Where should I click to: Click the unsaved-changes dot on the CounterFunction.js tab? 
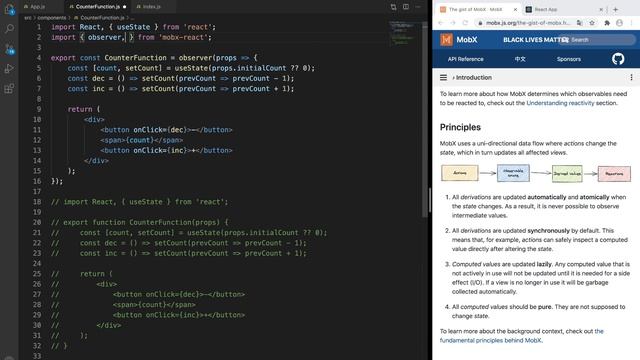124,7
